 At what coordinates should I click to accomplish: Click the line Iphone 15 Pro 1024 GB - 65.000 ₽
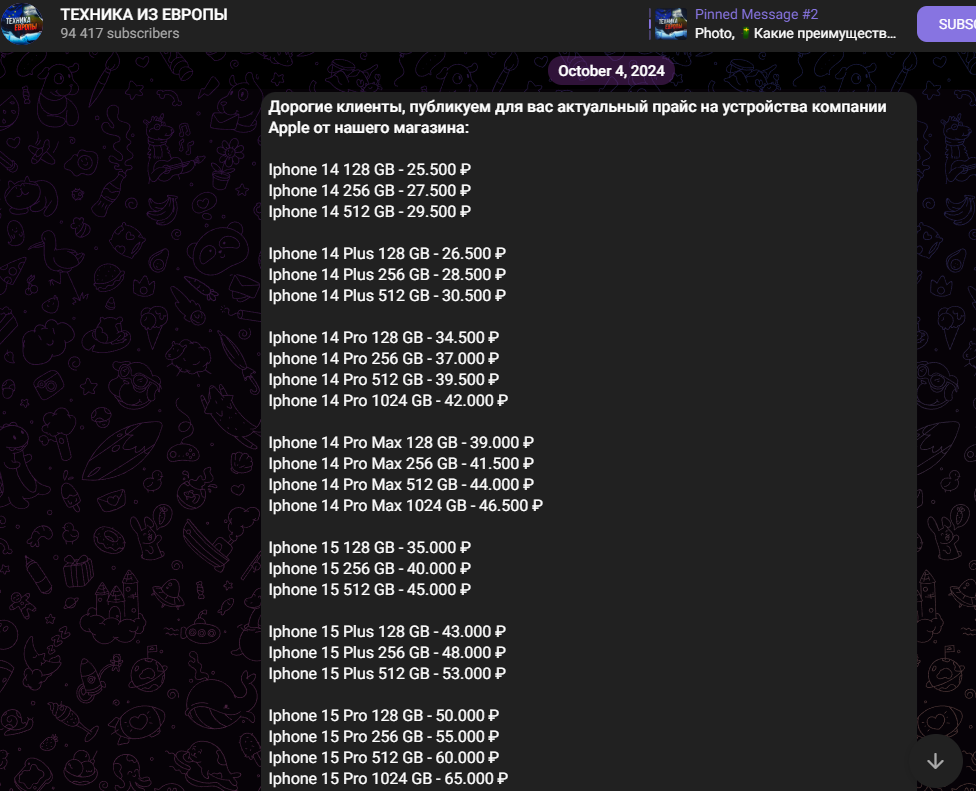(388, 779)
